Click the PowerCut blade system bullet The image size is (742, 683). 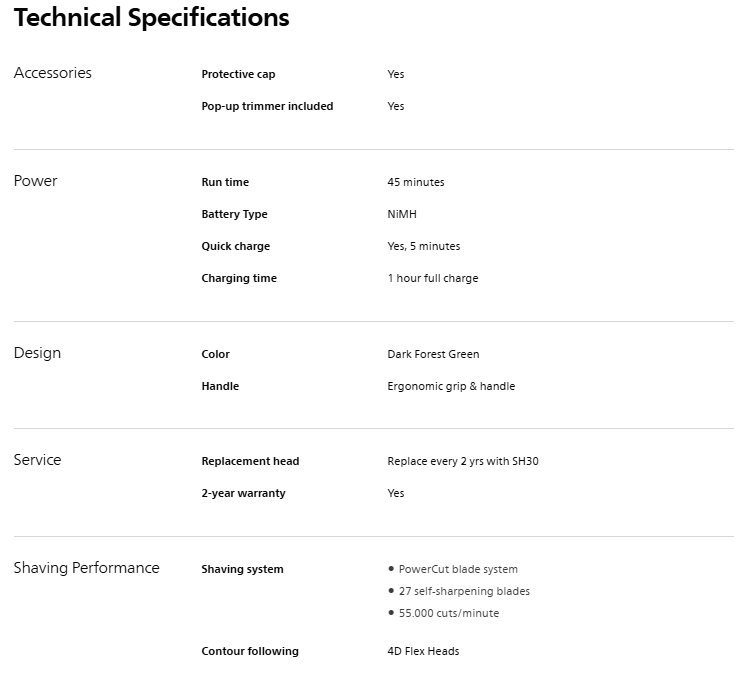coord(458,569)
